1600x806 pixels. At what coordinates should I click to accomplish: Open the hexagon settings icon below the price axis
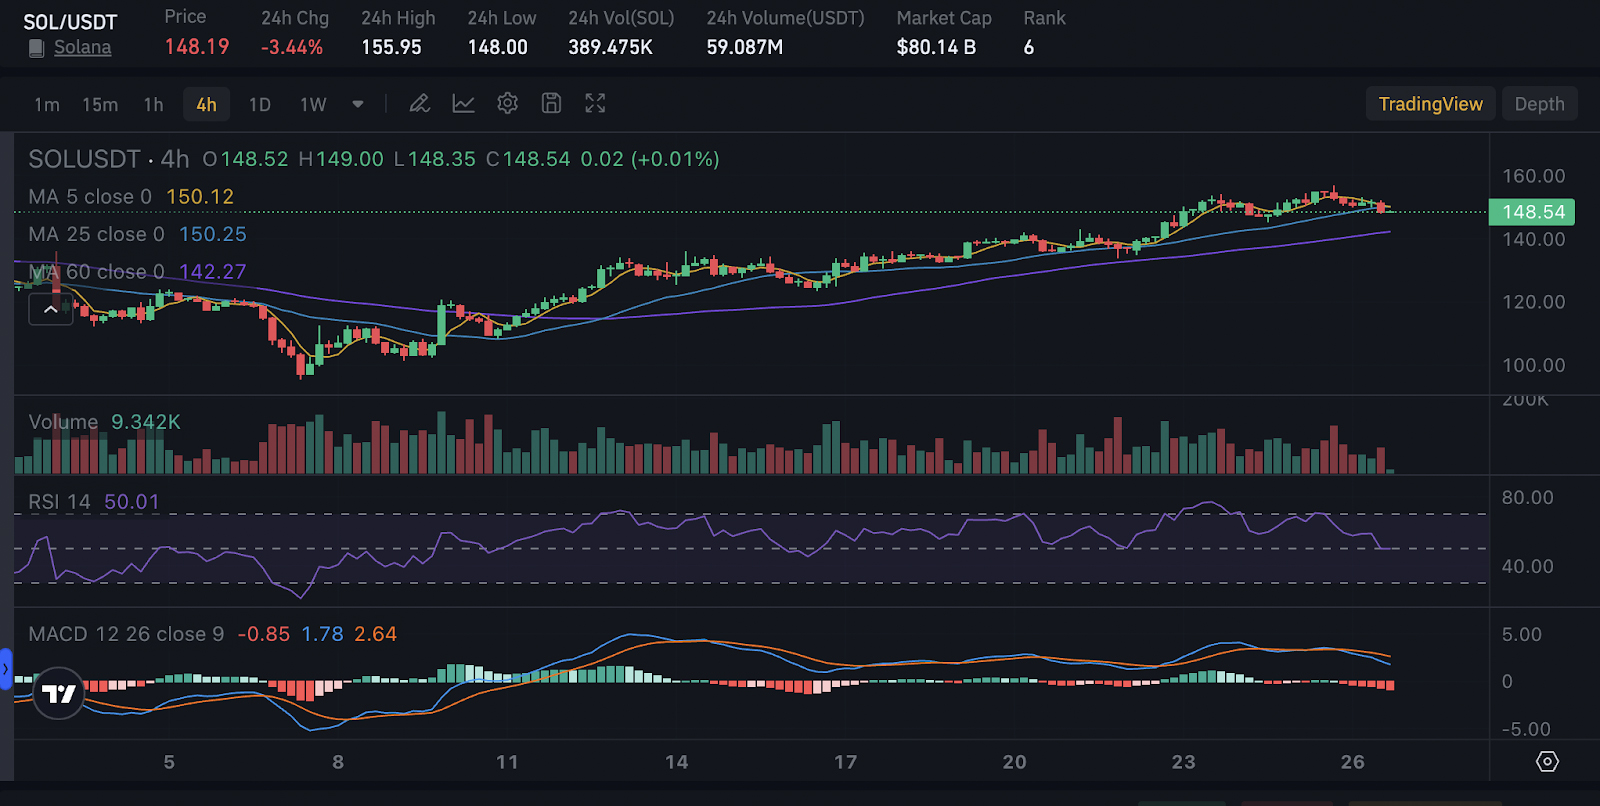(1547, 762)
